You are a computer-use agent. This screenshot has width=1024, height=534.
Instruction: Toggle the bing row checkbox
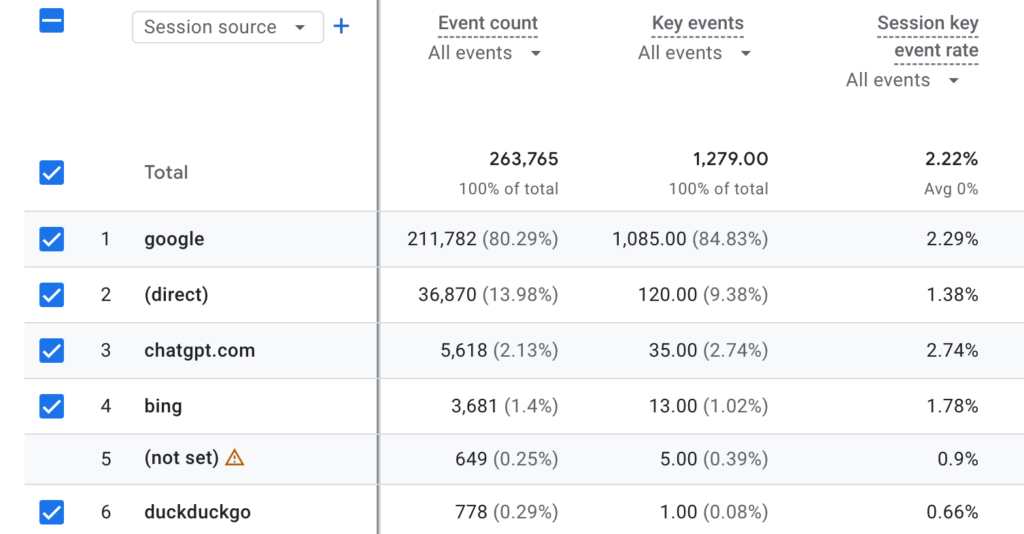click(51, 406)
